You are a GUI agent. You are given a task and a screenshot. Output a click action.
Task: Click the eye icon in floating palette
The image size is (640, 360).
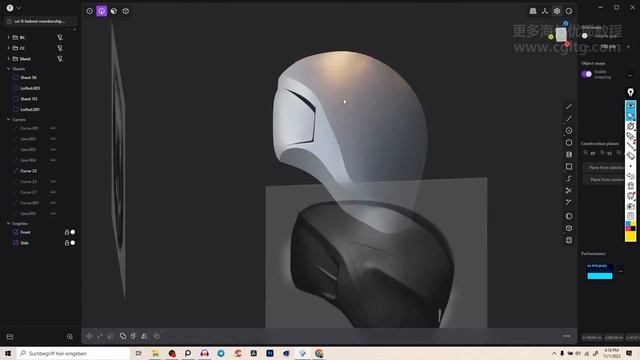point(631,106)
